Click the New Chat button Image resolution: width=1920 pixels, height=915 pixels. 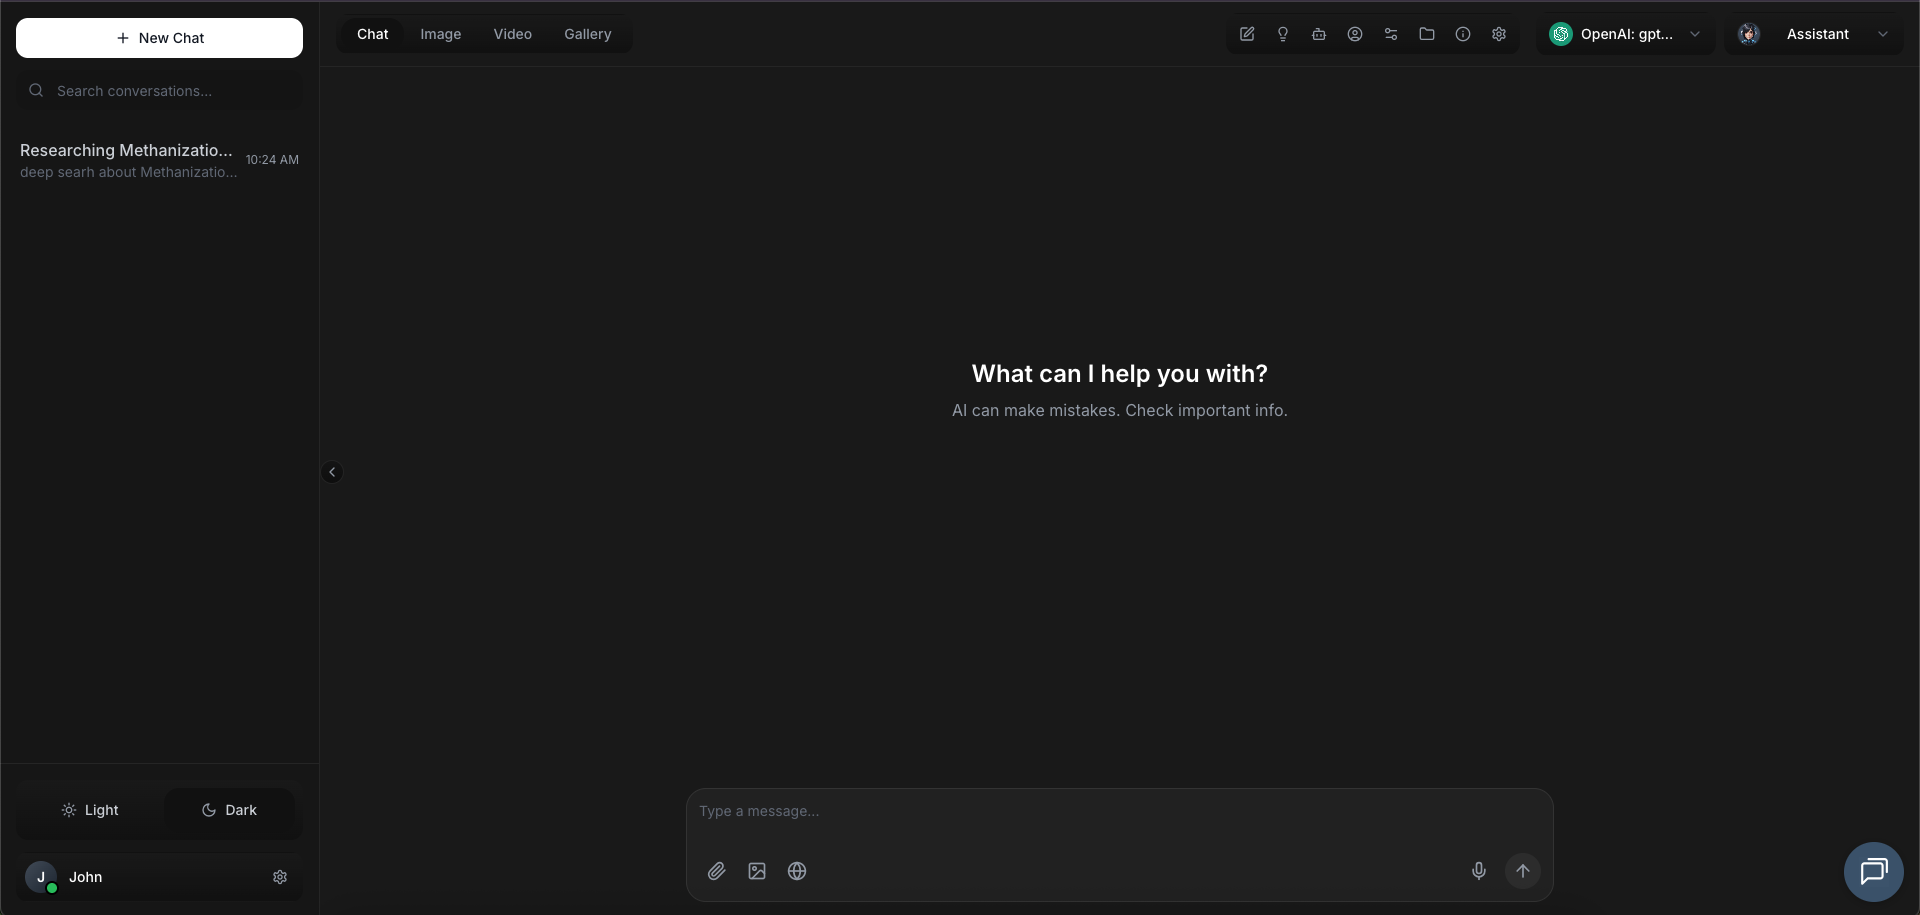click(159, 38)
